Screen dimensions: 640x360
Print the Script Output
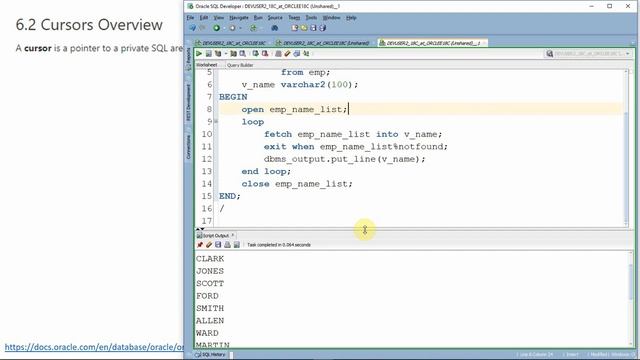(x=227, y=244)
